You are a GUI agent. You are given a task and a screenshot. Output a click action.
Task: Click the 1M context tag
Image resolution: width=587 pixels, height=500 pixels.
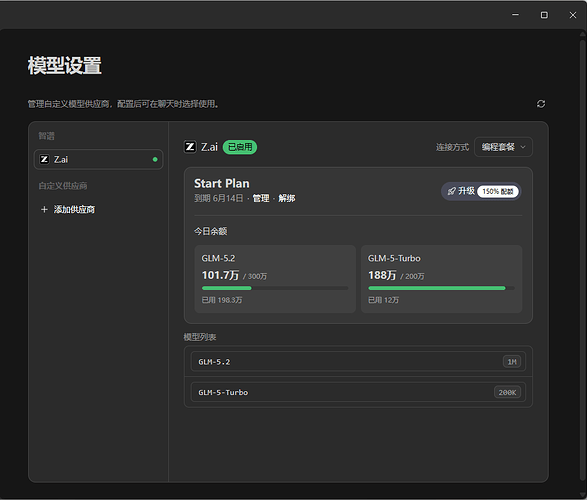512,362
